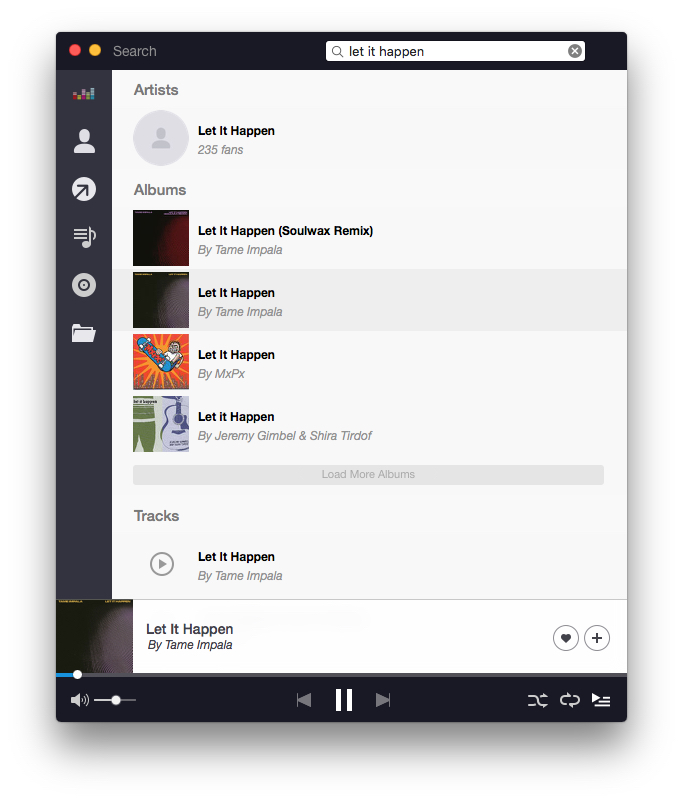Image resolution: width=683 pixels, height=802 pixels.
Task: Skip to previous track
Action: tap(304, 700)
